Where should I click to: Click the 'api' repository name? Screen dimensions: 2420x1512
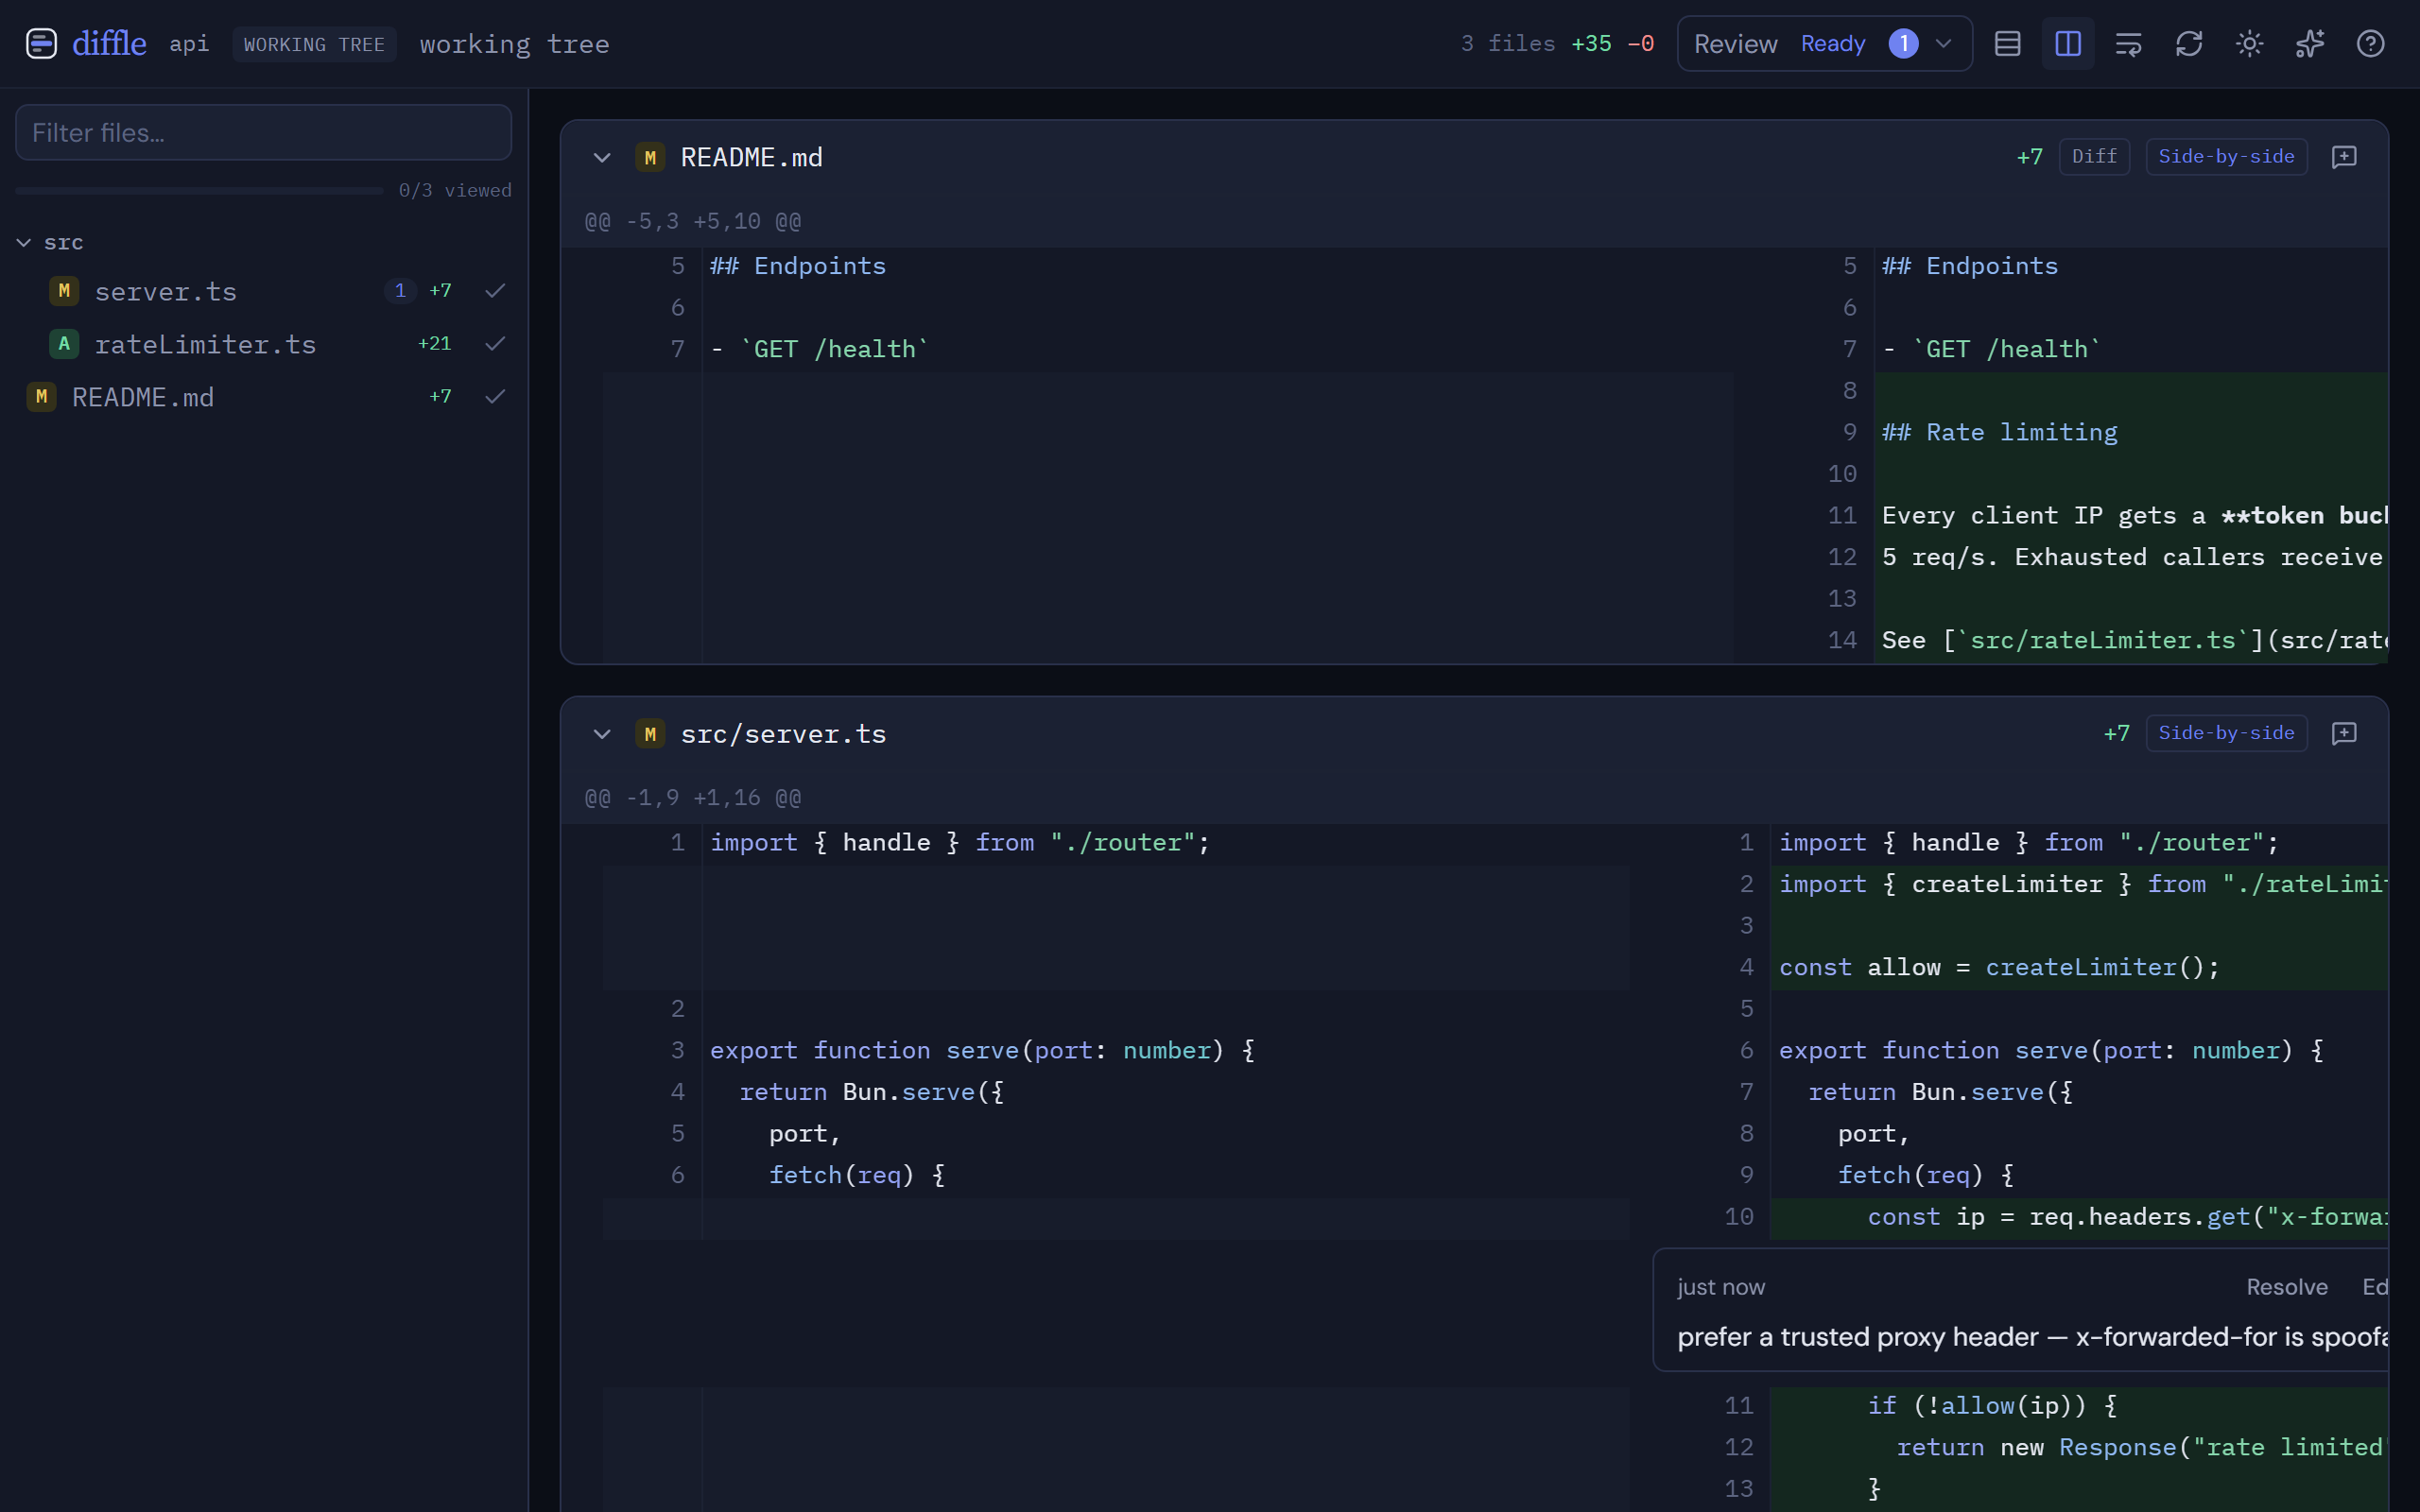pyautogui.click(x=189, y=44)
